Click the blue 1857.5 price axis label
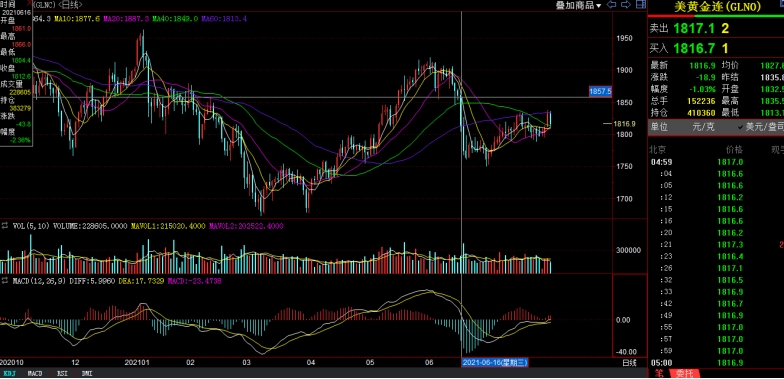Screen dimensions: 784x379 [x=600, y=92]
